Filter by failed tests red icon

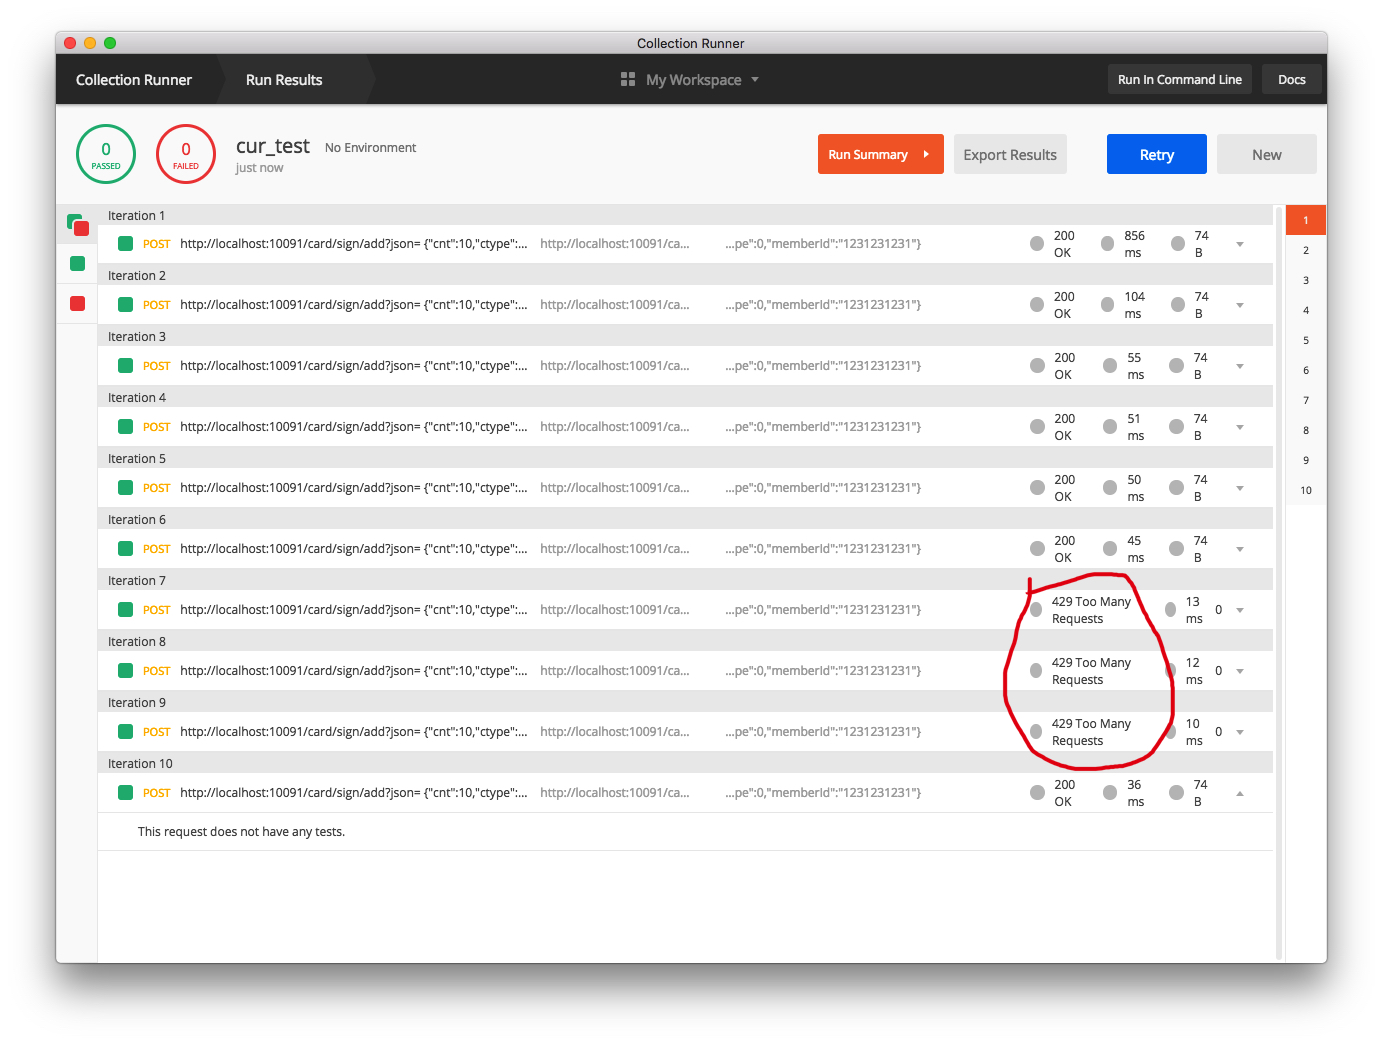point(77,304)
